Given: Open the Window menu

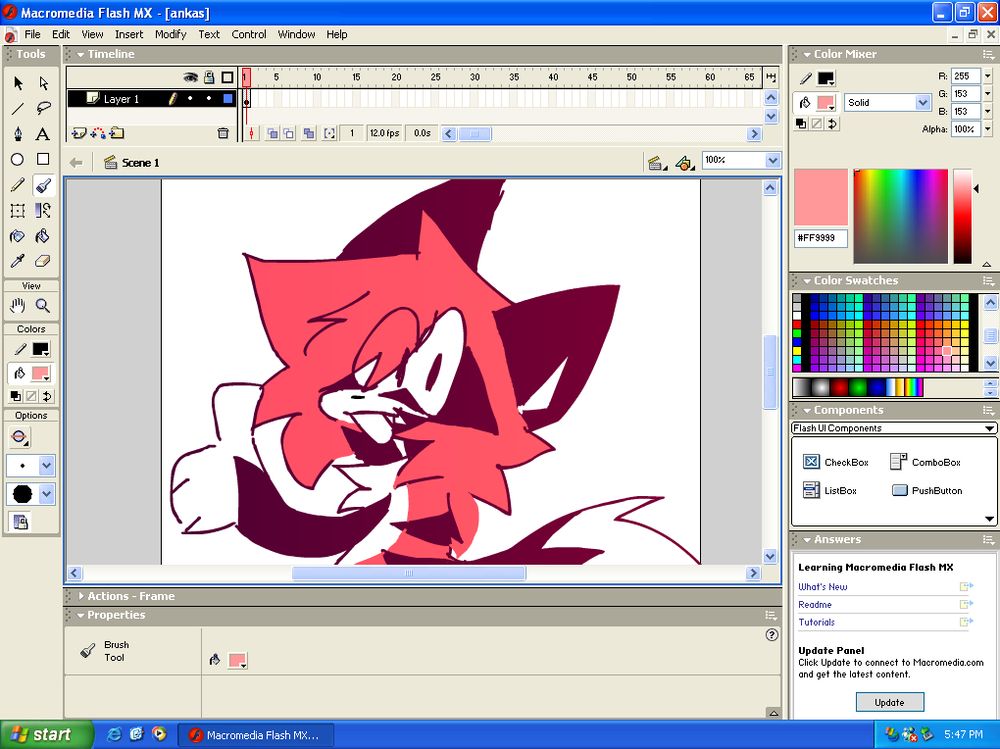Looking at the screenshot, I should (296, 34).
